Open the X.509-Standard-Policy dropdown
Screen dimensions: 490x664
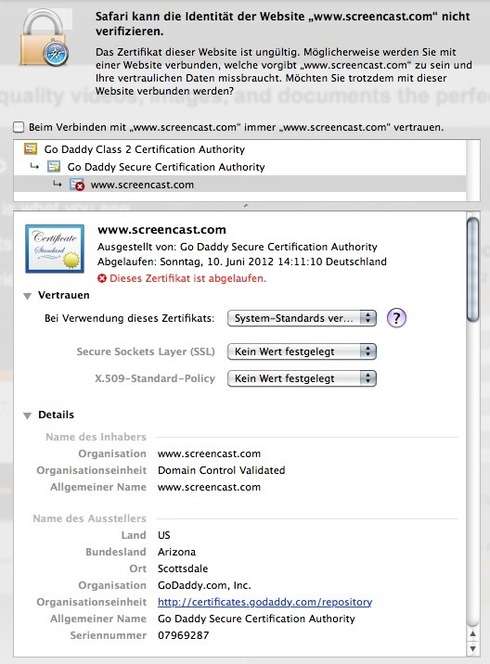pyautogui.click(x=302, y=378)
